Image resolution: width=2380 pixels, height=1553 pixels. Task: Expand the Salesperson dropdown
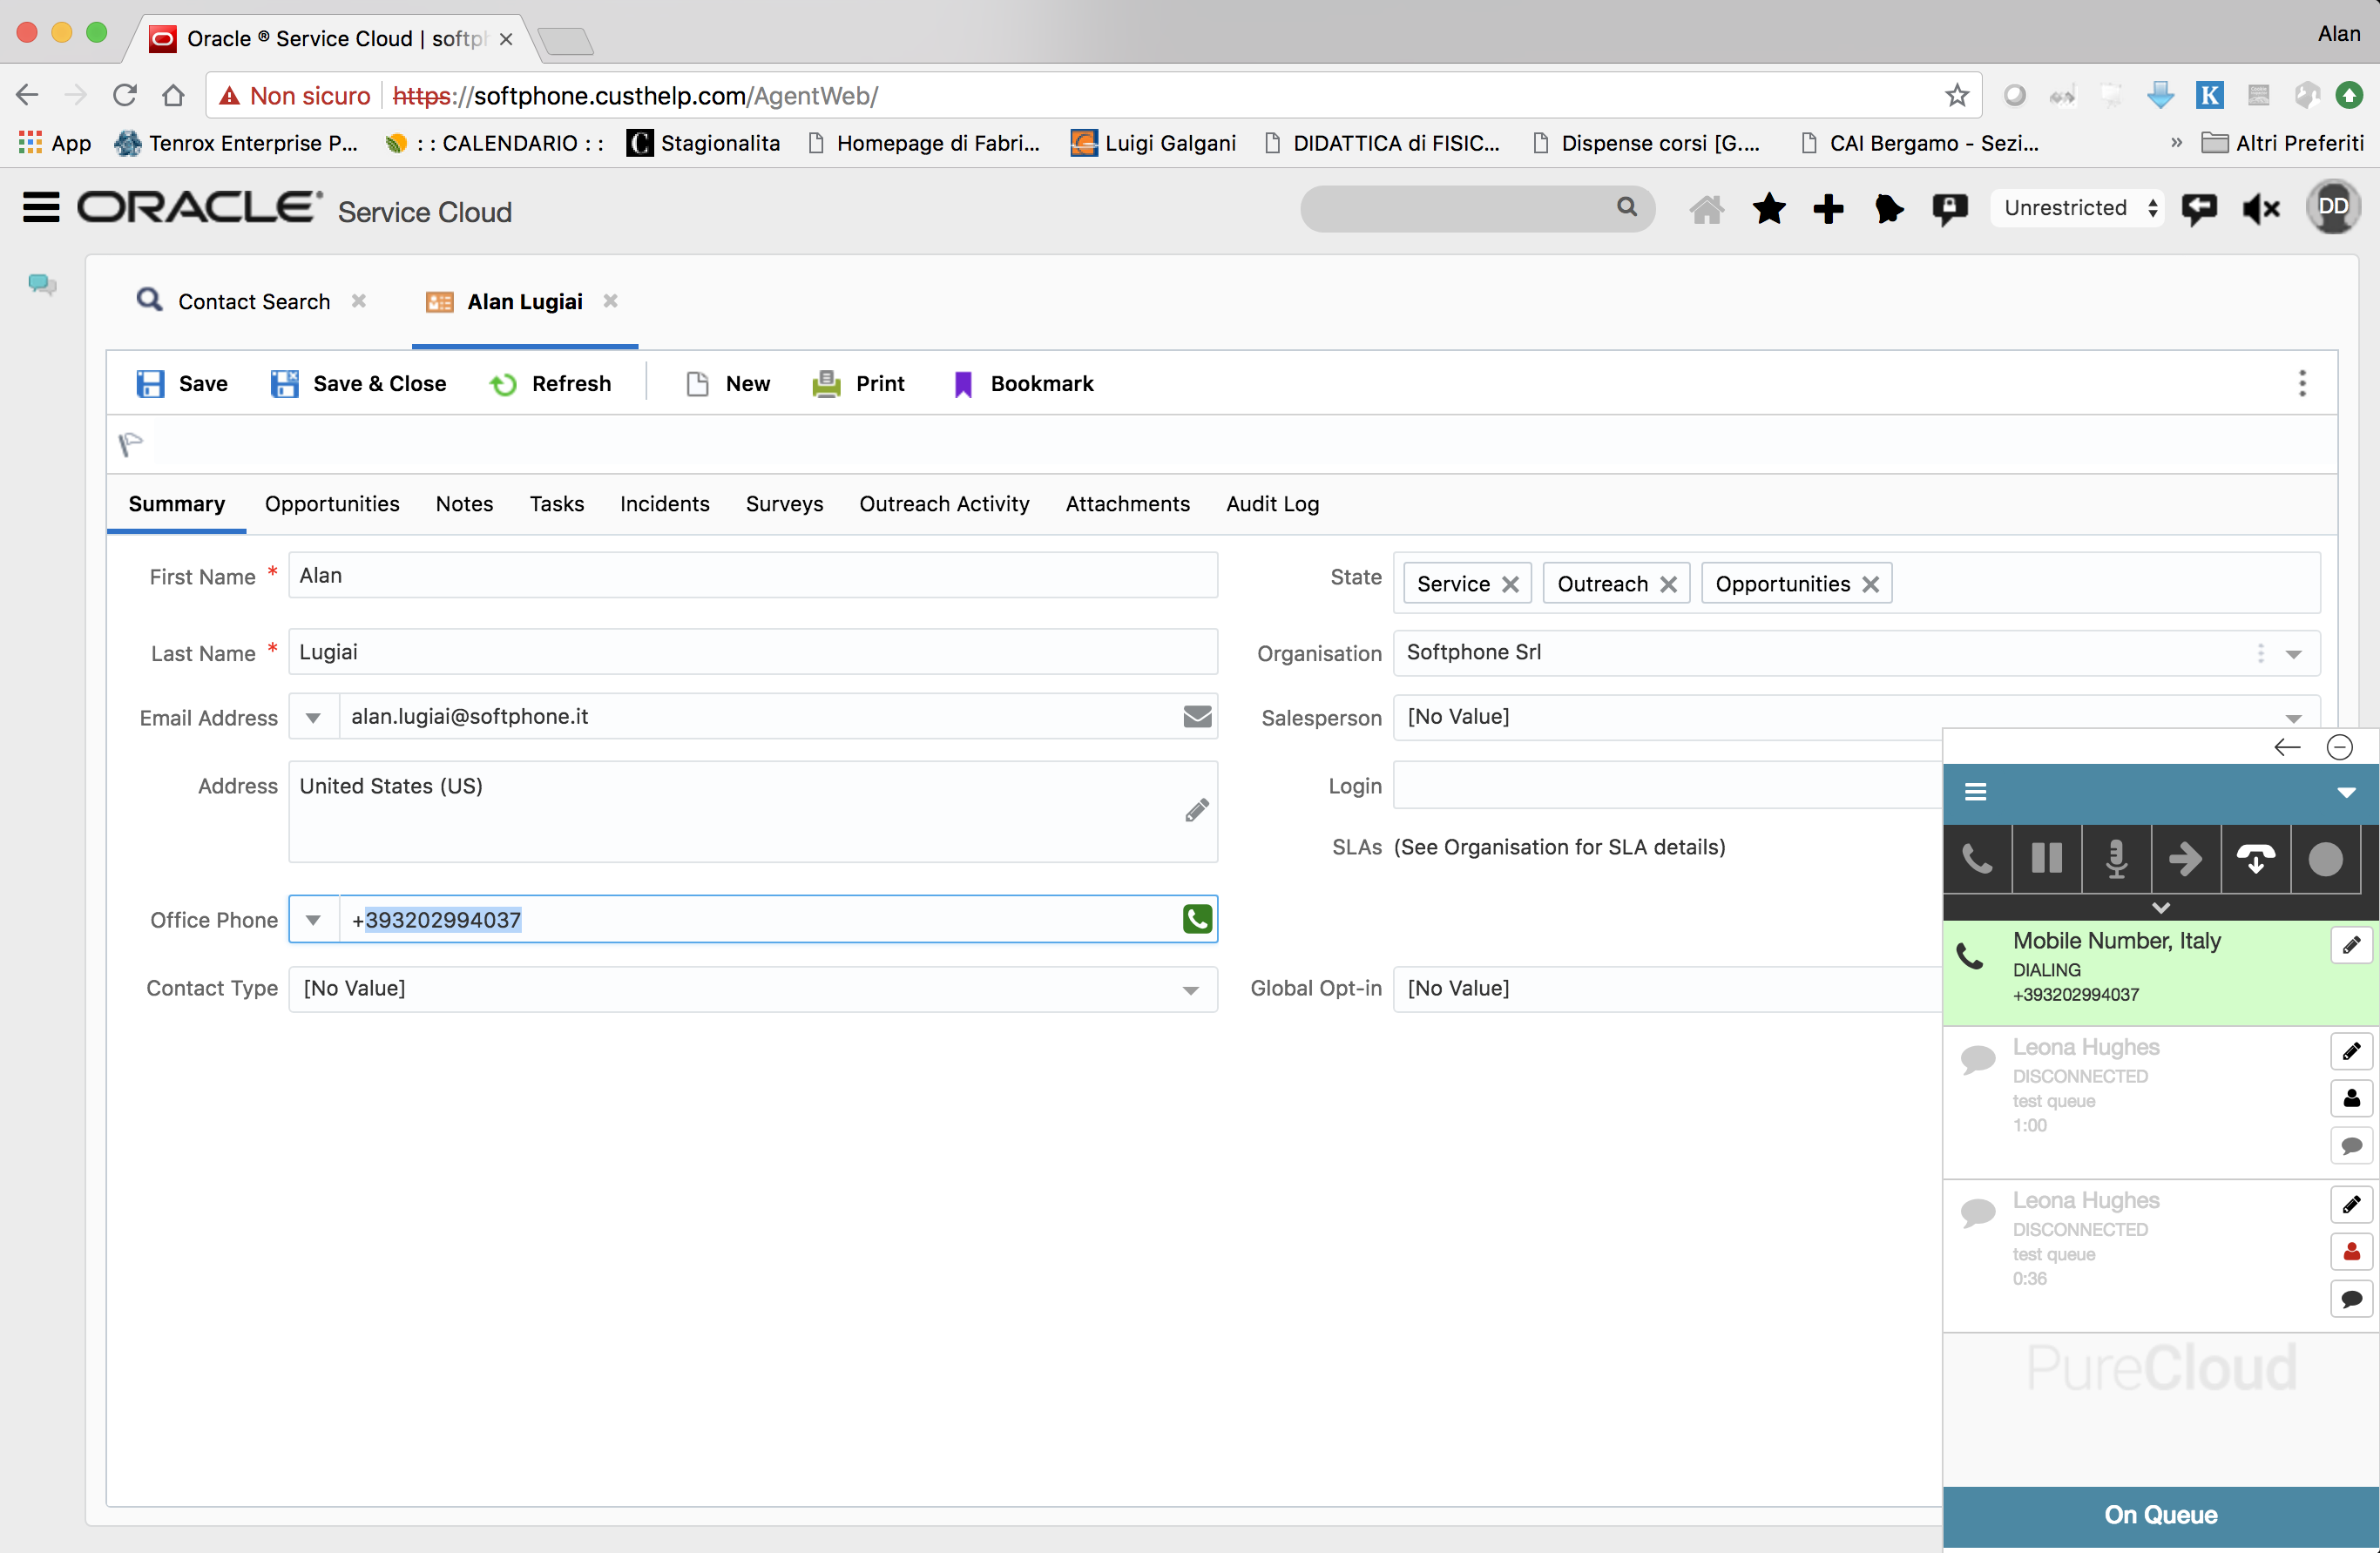[2293, 717]
